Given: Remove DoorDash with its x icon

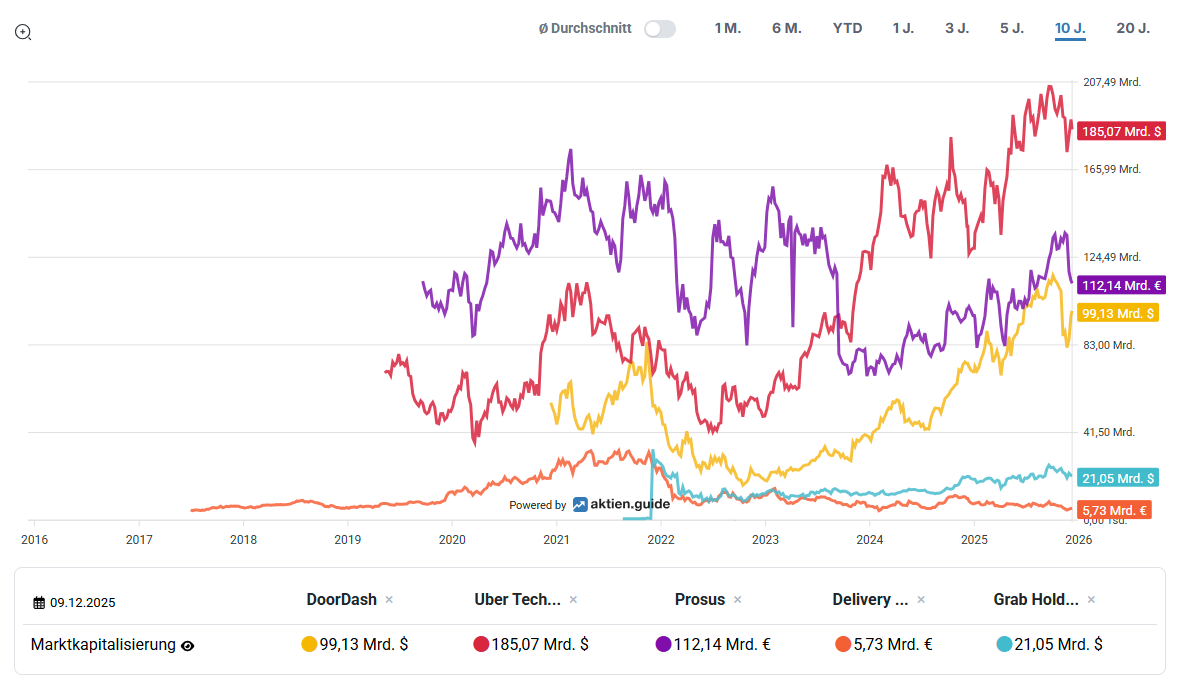Looking at the screenshot, I should pos(389,600).
